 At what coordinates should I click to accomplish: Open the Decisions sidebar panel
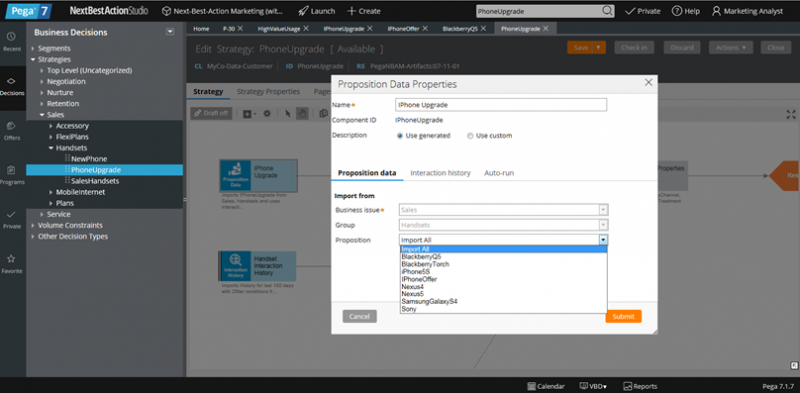point(12,86)
